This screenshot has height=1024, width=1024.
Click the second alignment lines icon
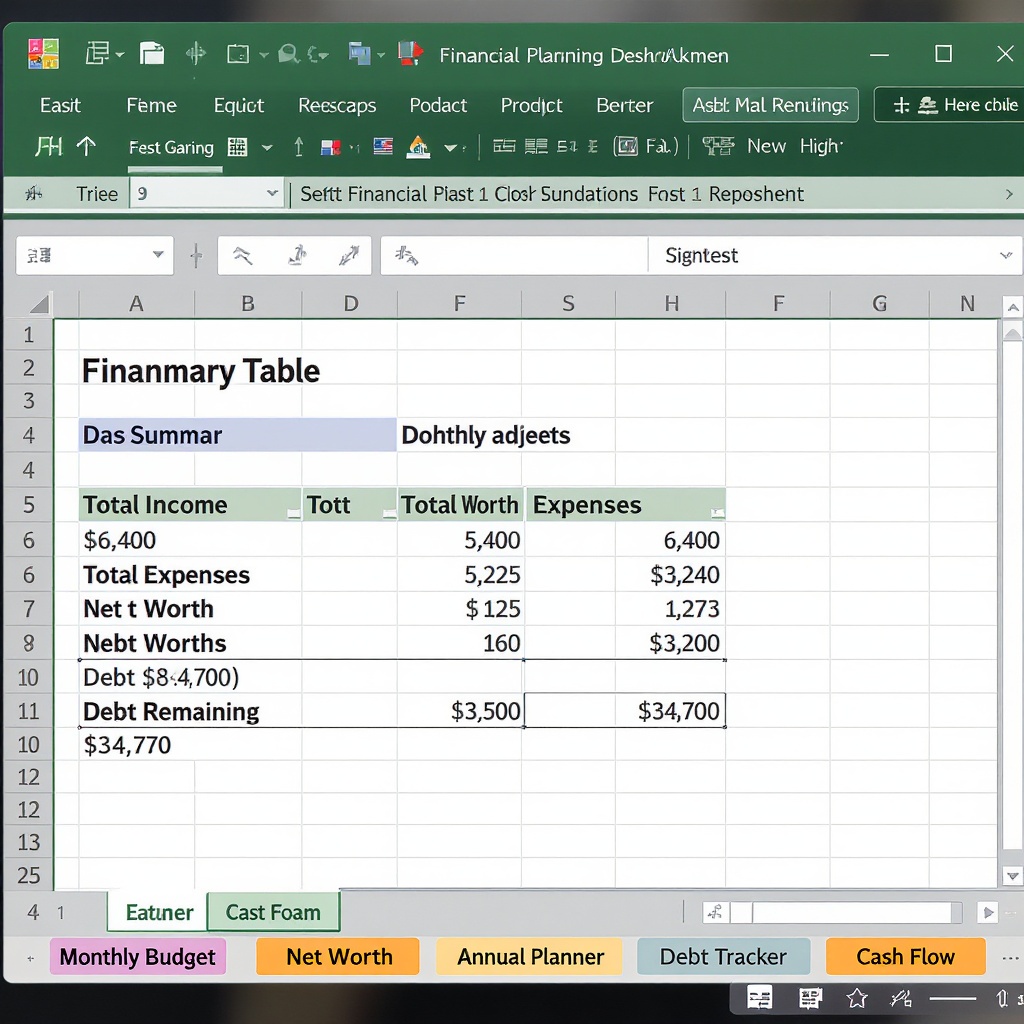(536, 146)
